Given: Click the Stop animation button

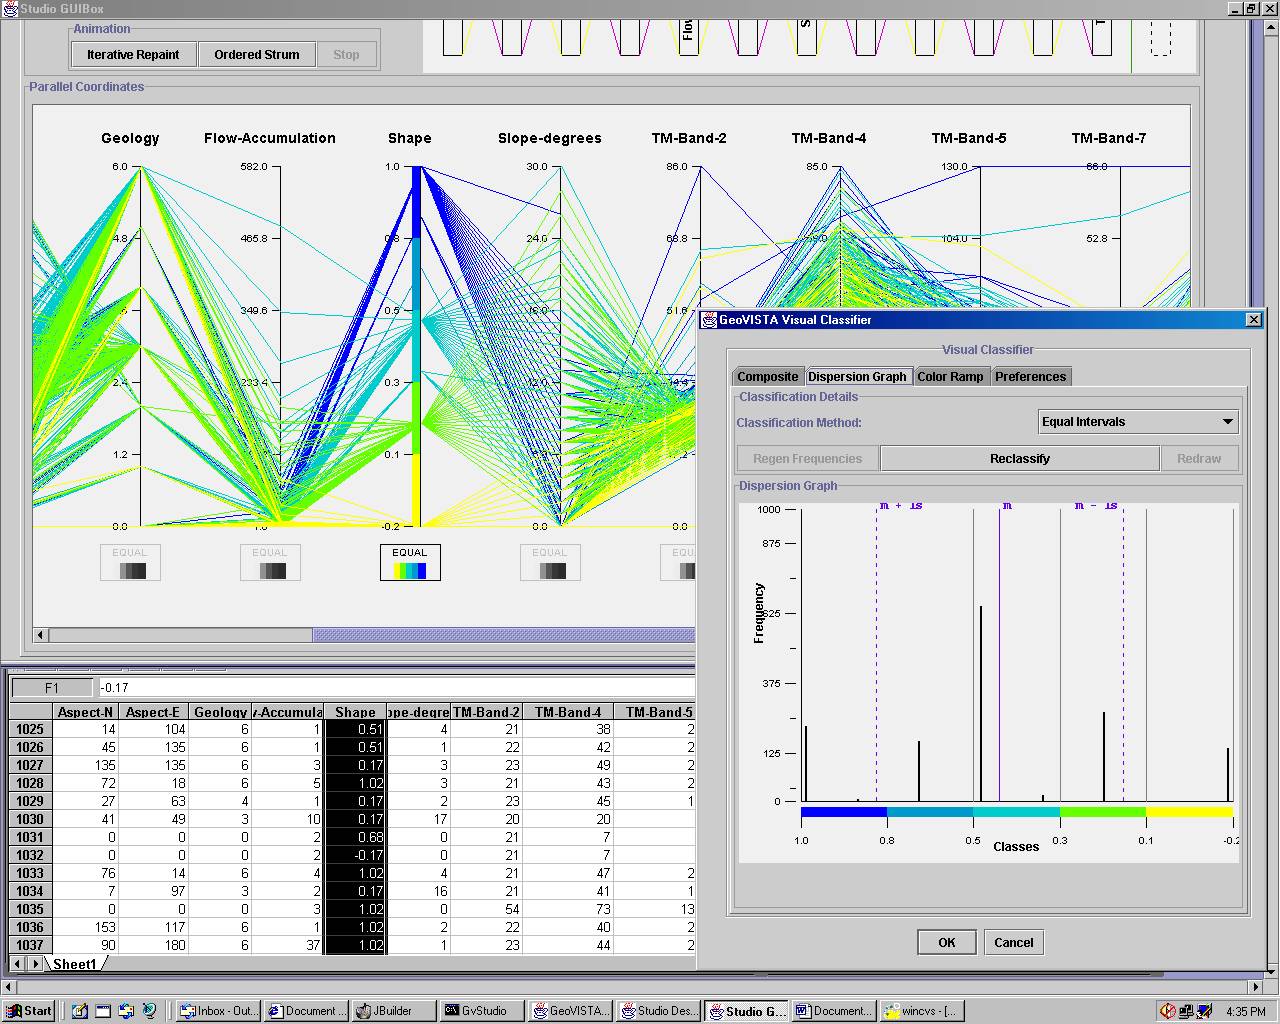Looking at the screenshot, I should click(x=346, y=54).
